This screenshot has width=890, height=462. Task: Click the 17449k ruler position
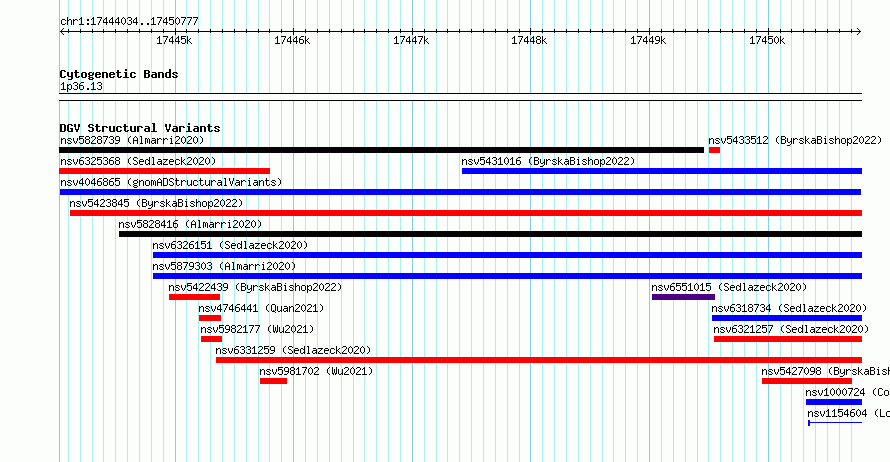click(x=648, y=40)
